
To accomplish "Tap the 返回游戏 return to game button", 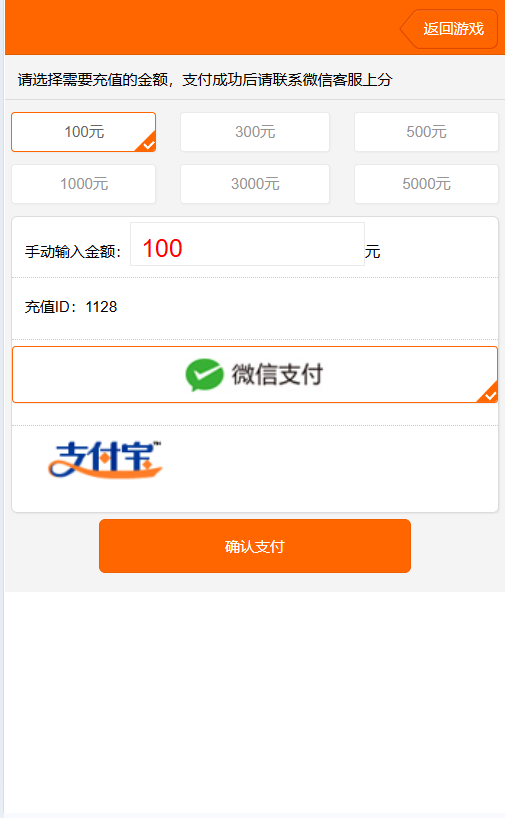I will click(449, 29).
